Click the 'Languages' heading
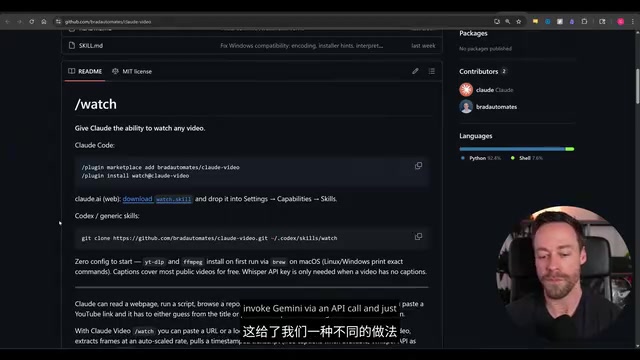The image size is (640, 360). 476,136
